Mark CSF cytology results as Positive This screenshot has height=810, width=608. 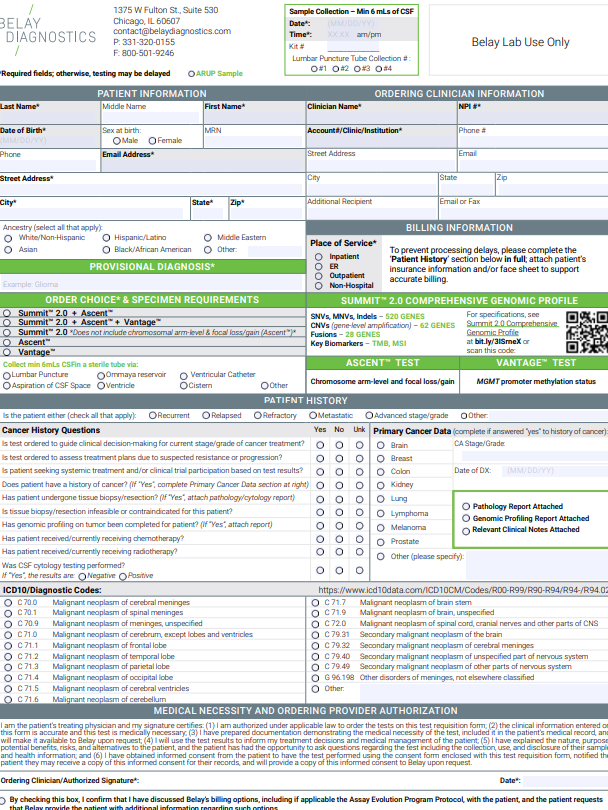click(x=124, y=576)
